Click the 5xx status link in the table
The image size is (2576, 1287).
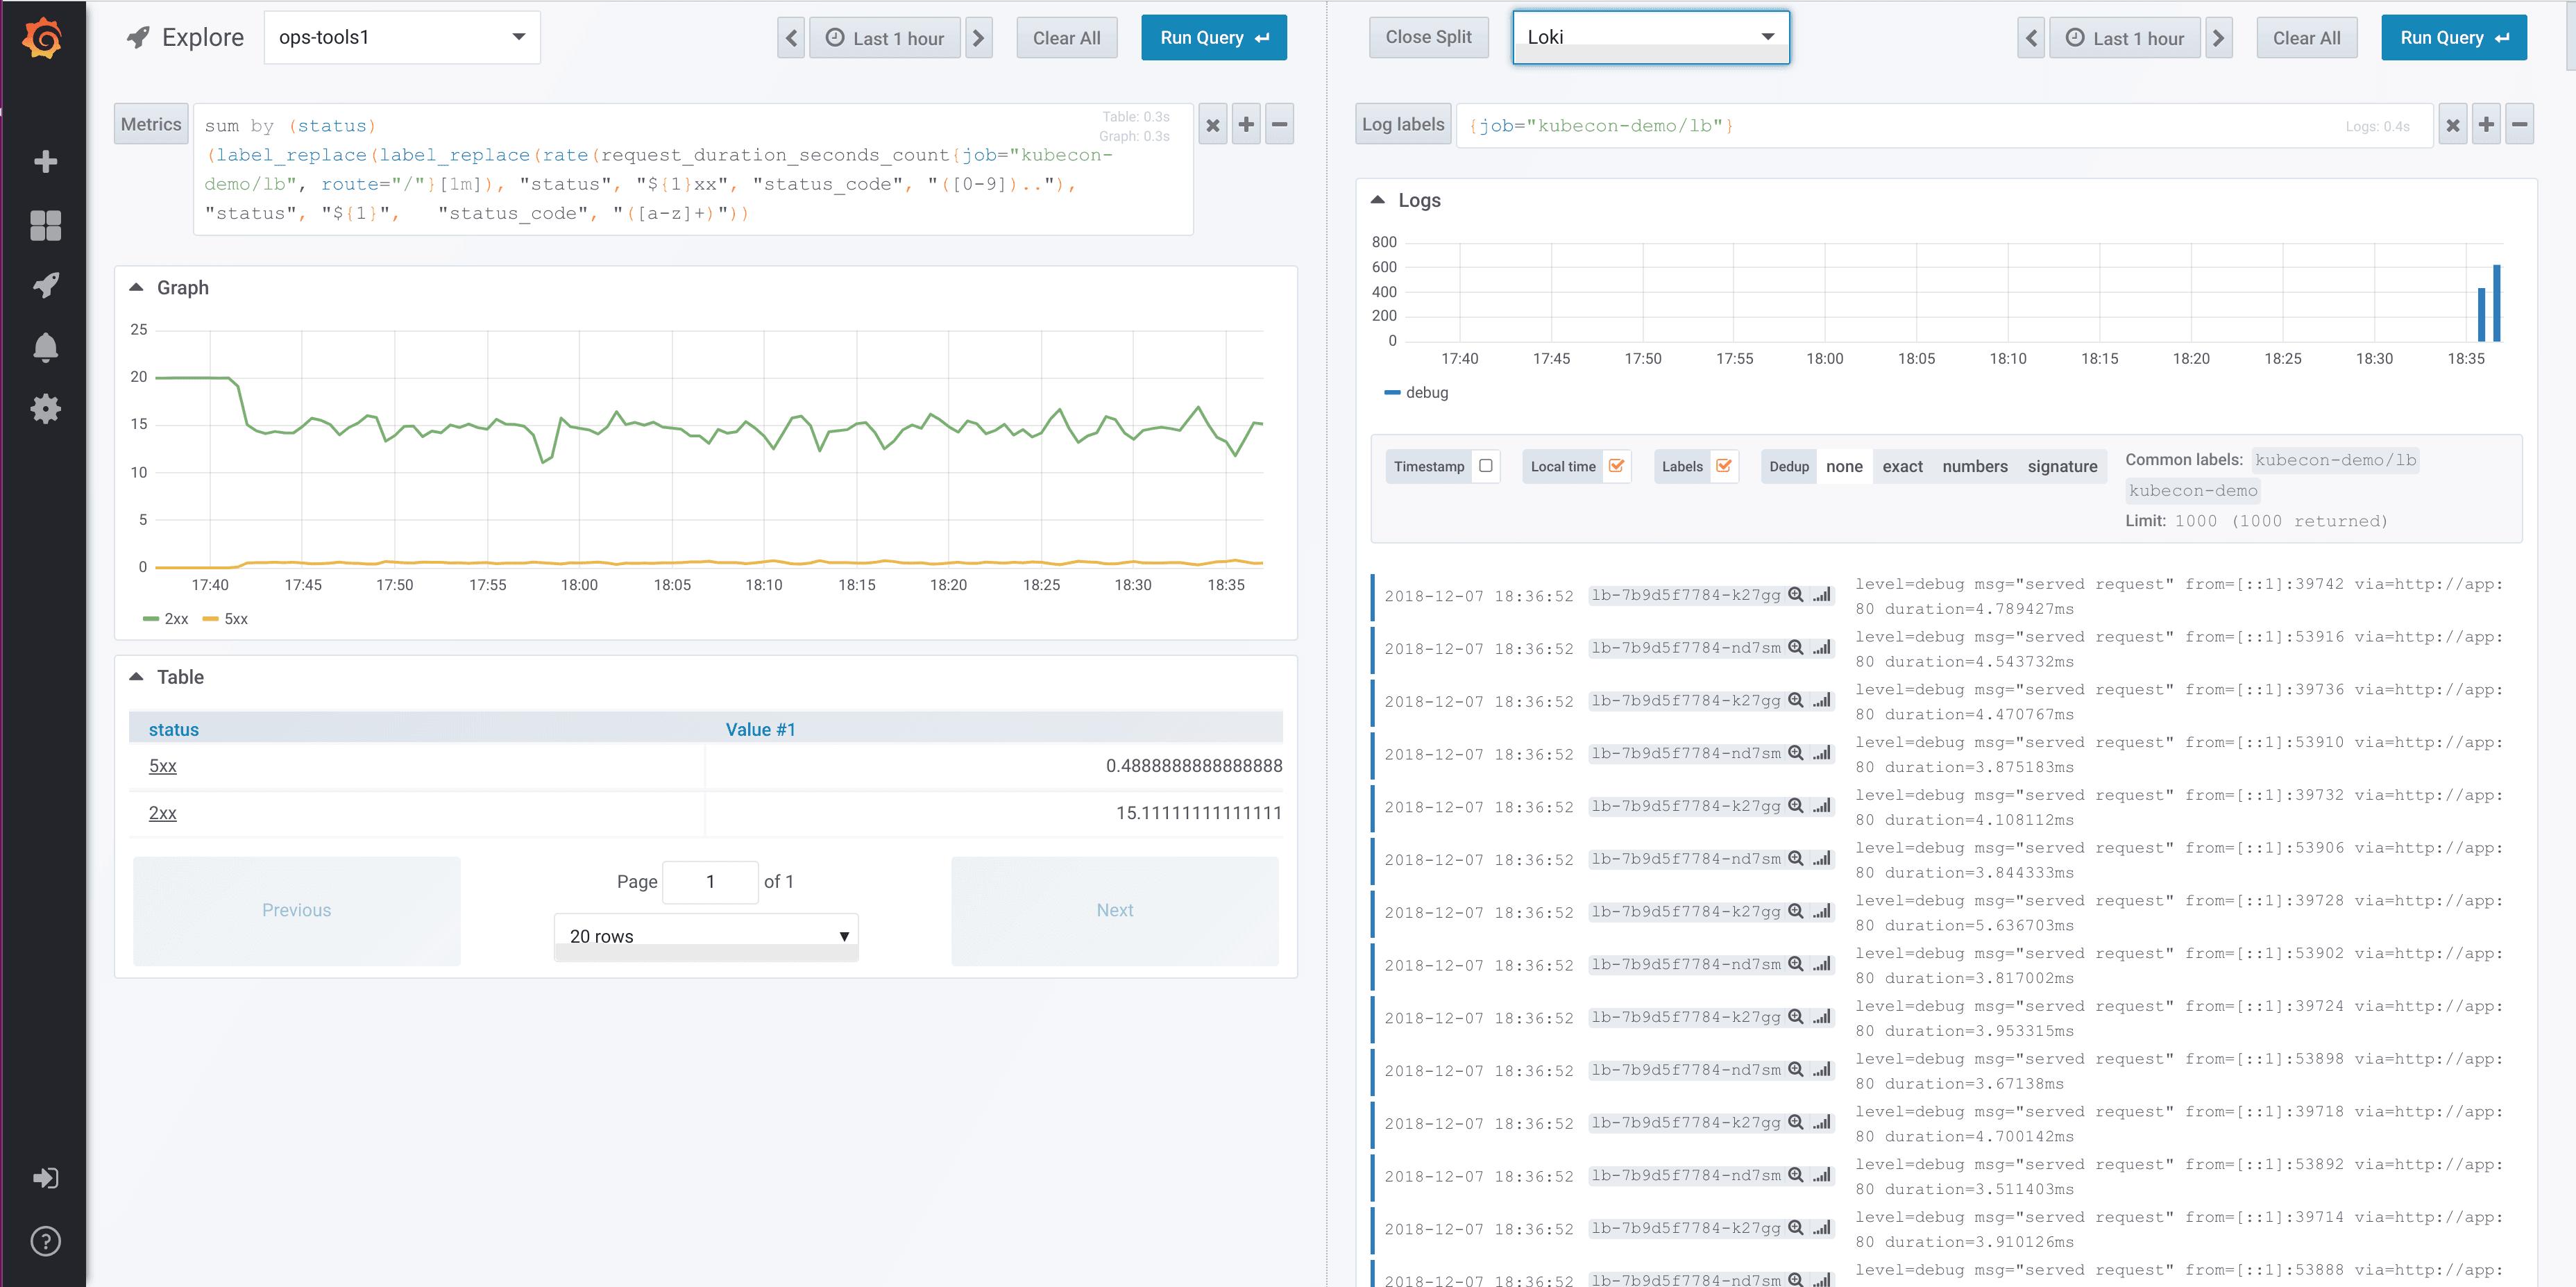point(162,766)
